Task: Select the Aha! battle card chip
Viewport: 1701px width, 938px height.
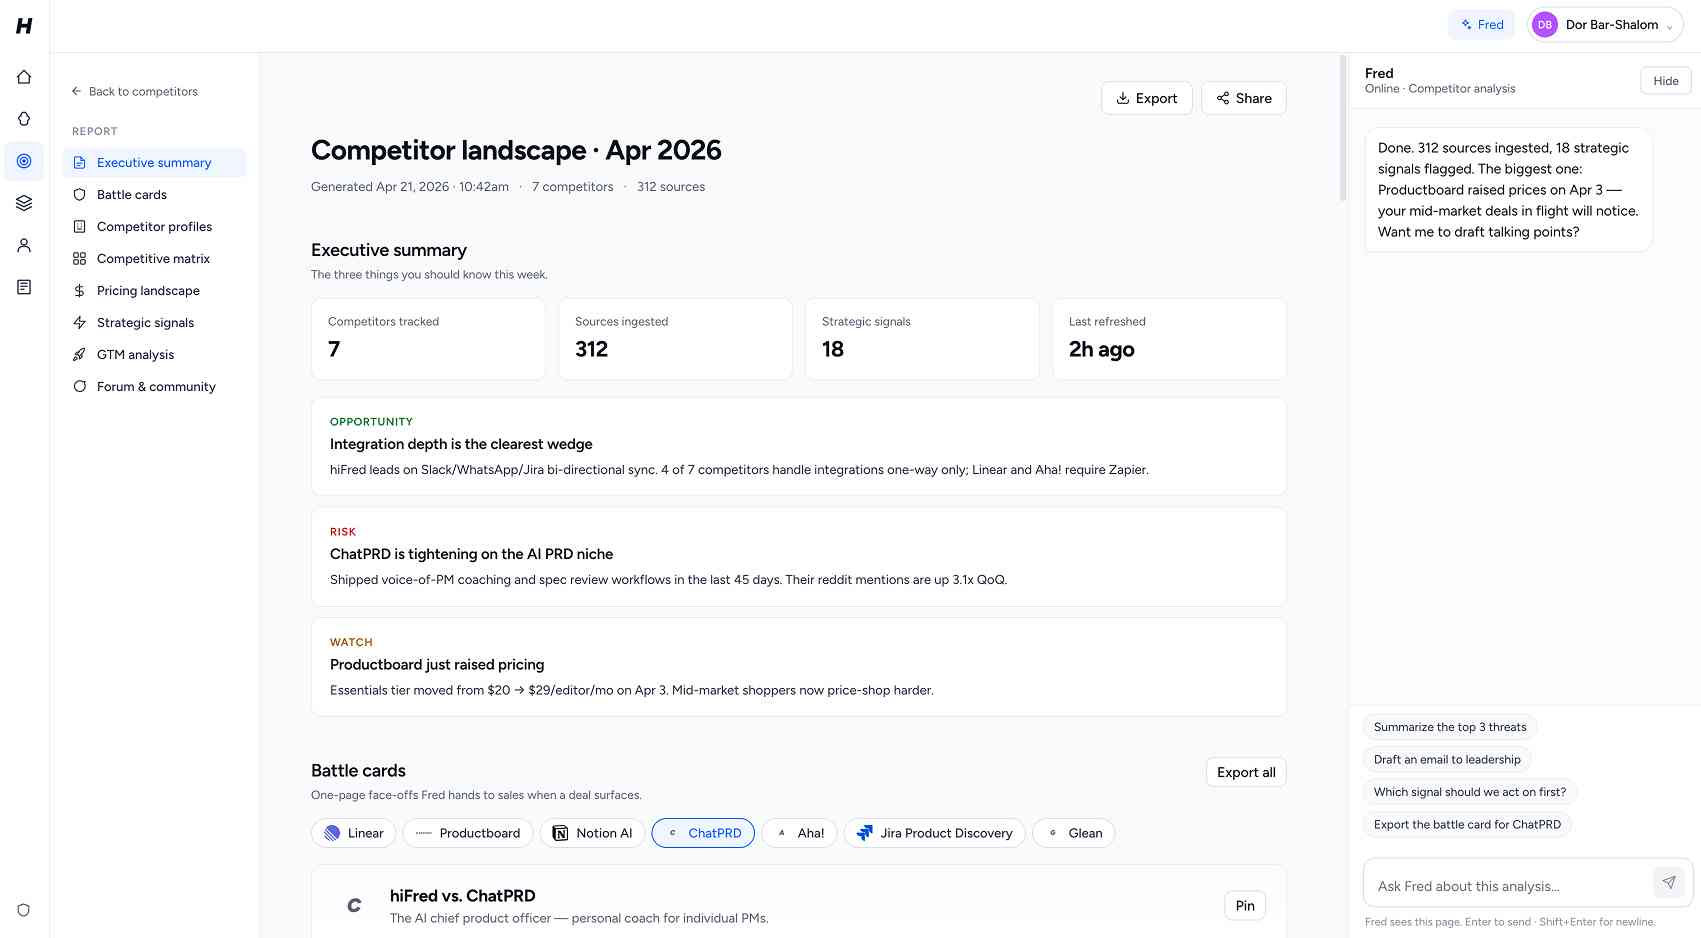Action: click(800, 833)
